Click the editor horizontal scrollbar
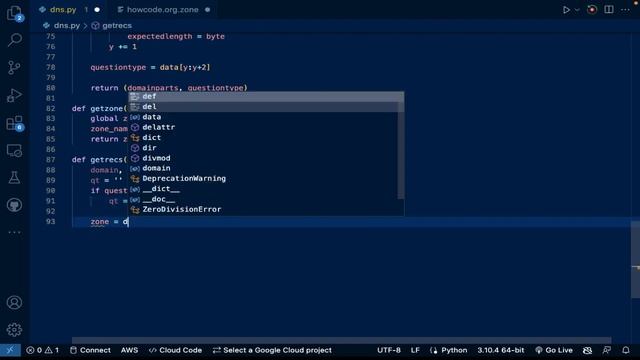640x360 pixels. pyautogui.click(x=342, y=340)
